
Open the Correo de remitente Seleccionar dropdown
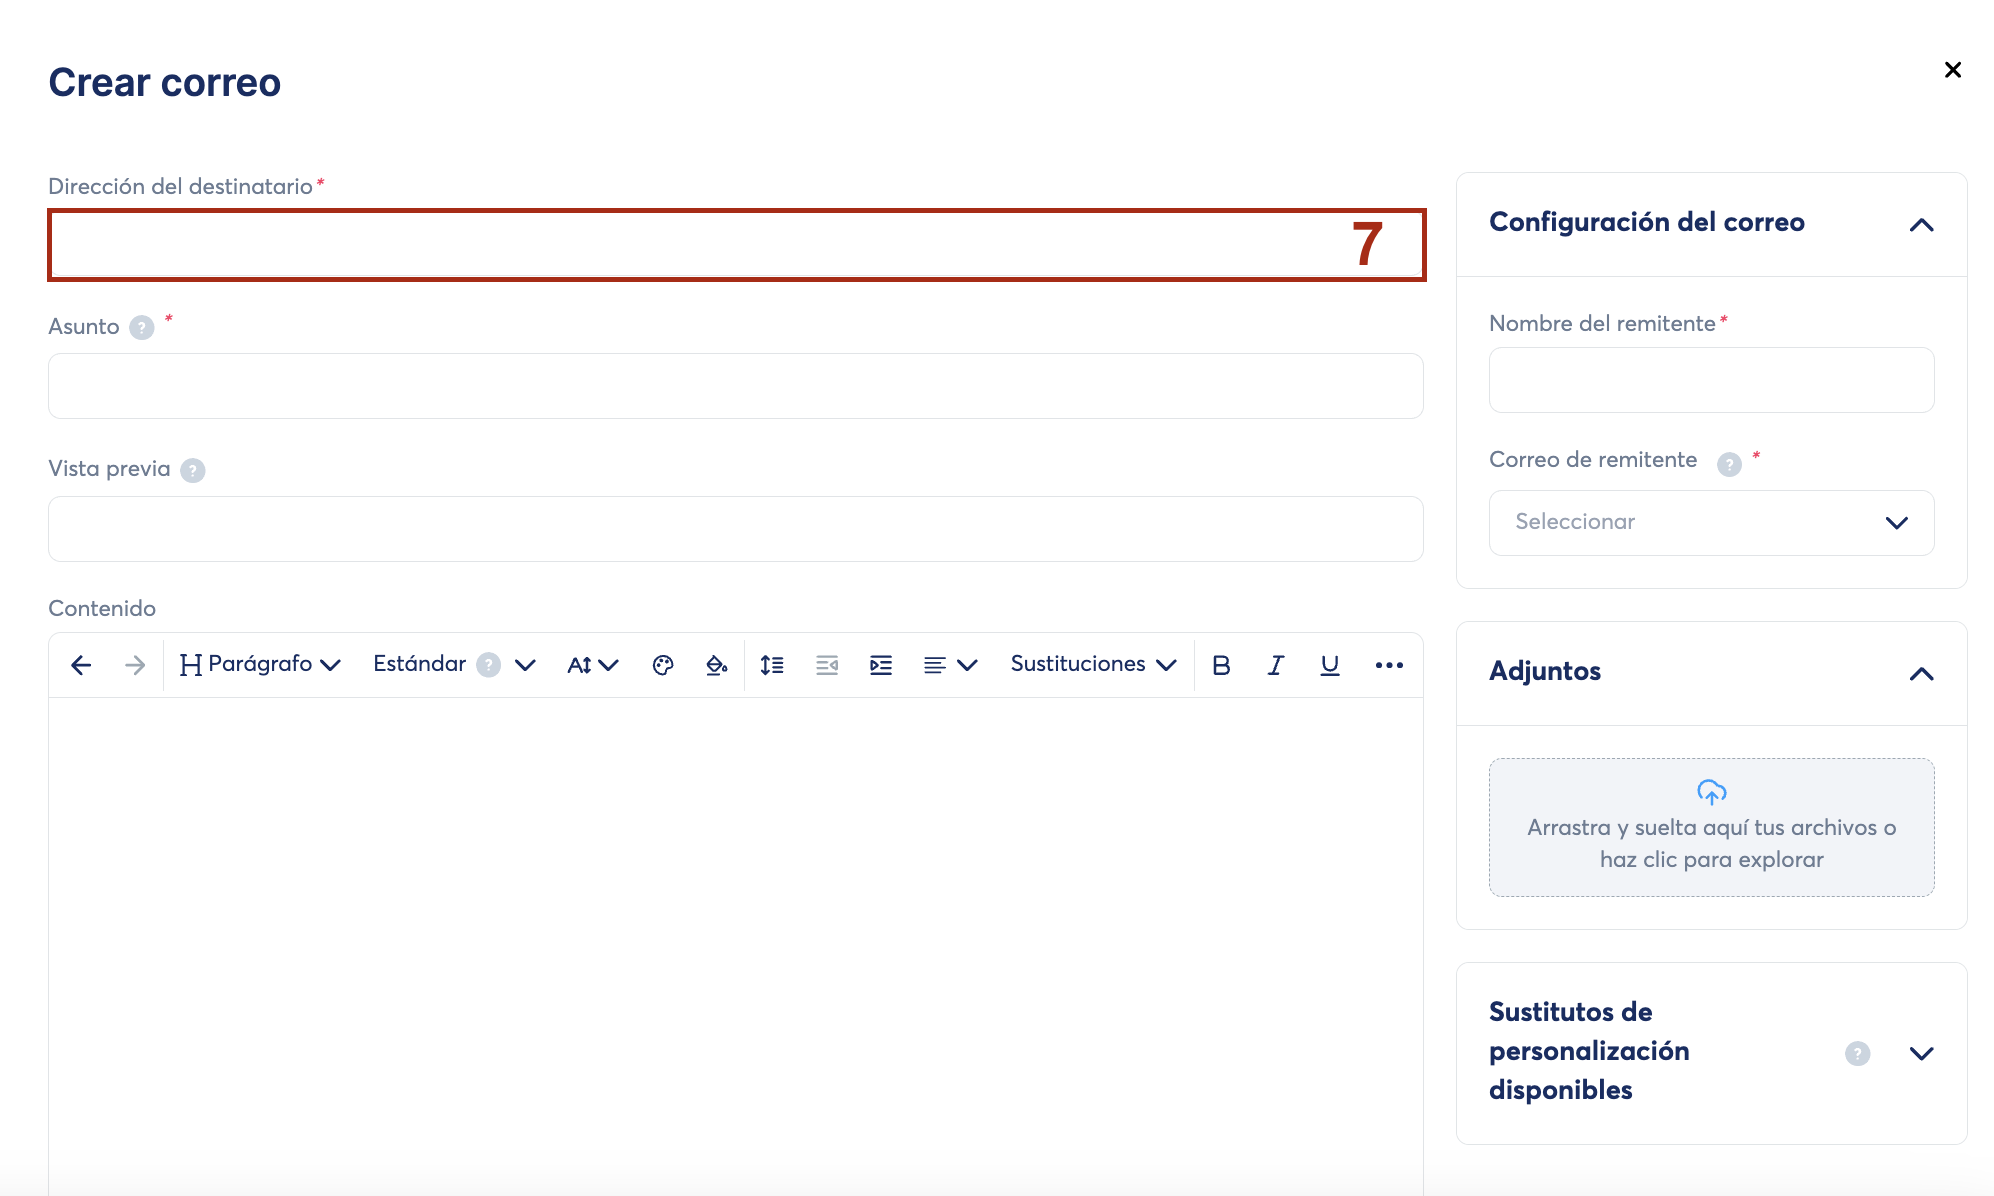pyautogui.click(x=1711, y=523)
